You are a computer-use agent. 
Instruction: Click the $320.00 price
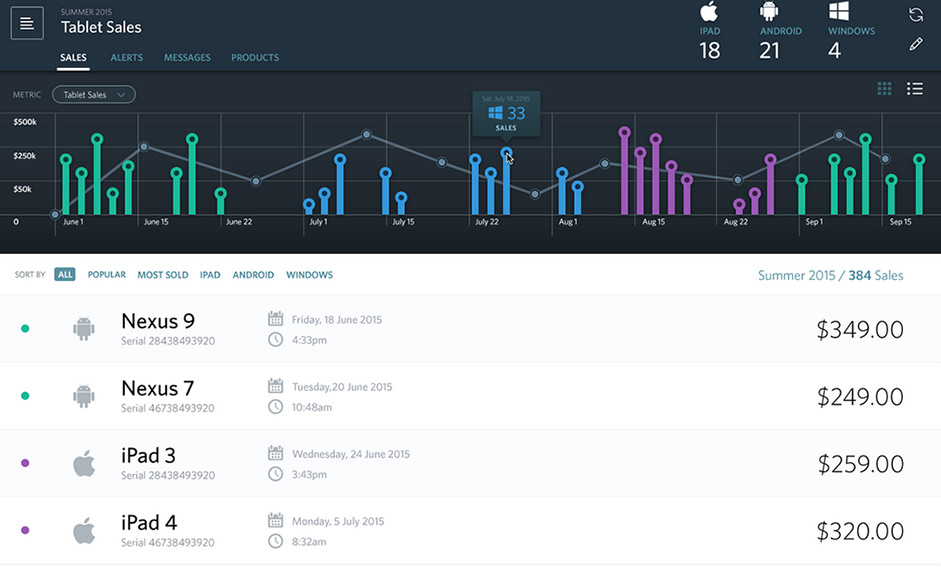pos(860,531)
